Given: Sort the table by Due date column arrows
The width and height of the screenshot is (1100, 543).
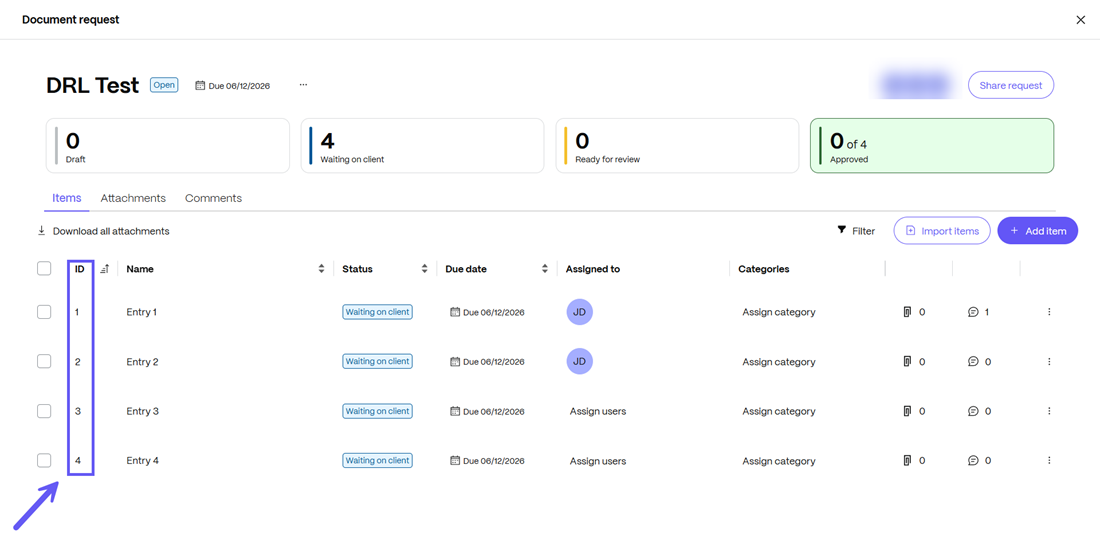Looking at the screenshot, I should pos(545,269).
